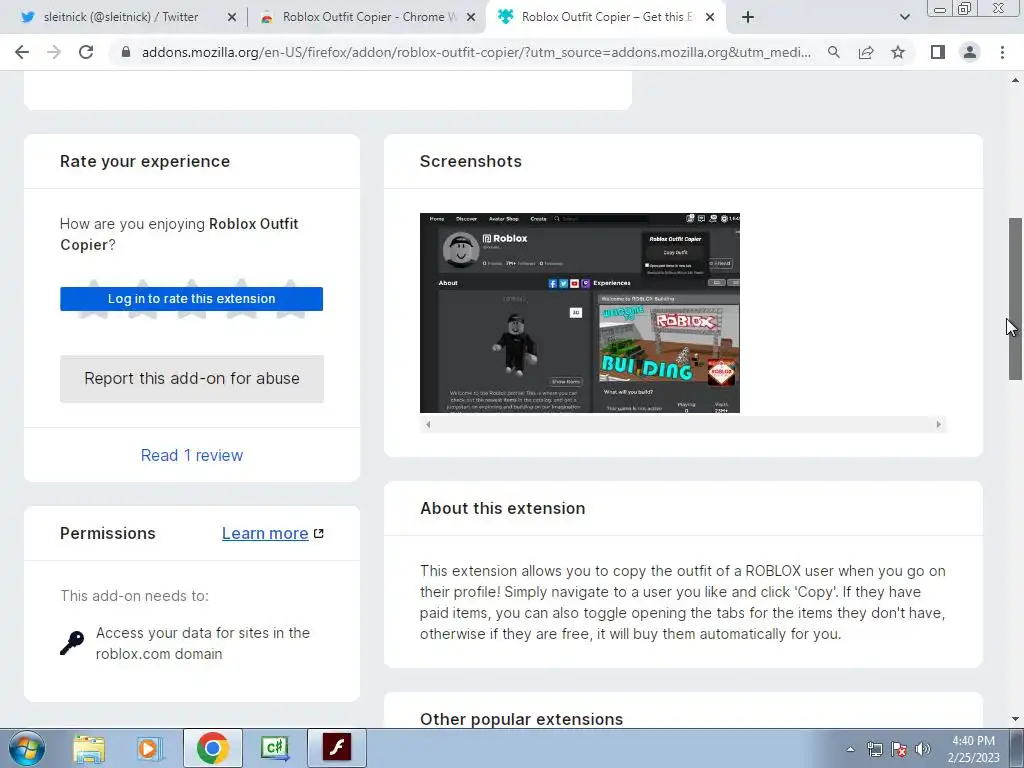This screenshot has height=768, width=1024.
Task: Click Report this add-on for abuse
Action: pos(191,378)
